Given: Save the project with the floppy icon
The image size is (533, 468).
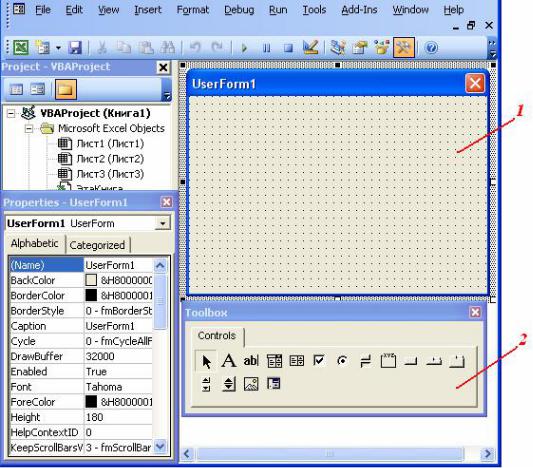Looking at the screenshot, I should [75, 47].
